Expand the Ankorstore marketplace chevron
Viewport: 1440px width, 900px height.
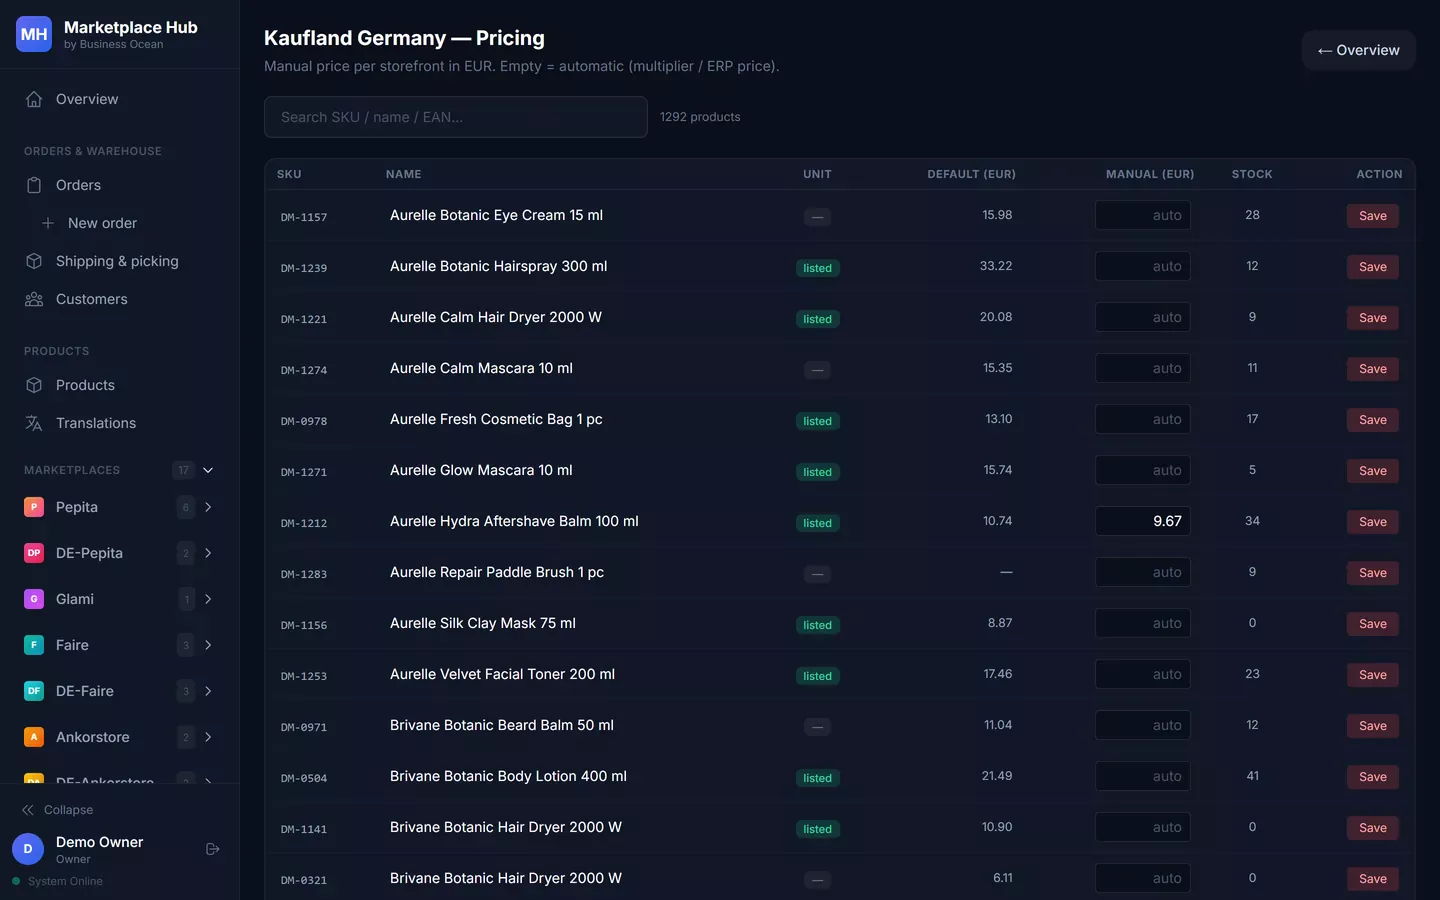[x=208, y=737]
